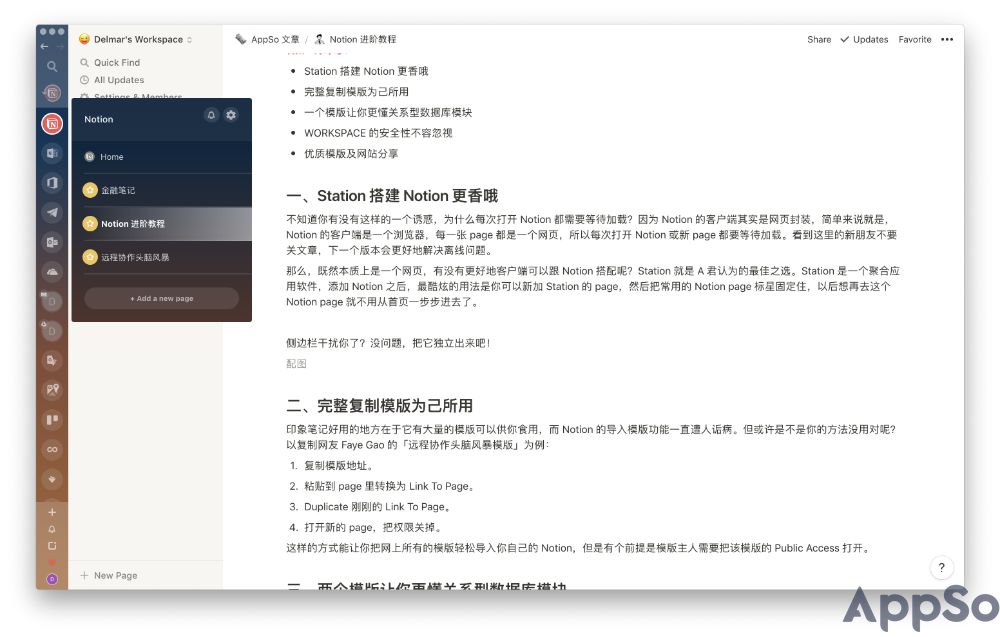Launch the Office dock app
Screen dimensions: 1000x637
[x=52, y=183]
